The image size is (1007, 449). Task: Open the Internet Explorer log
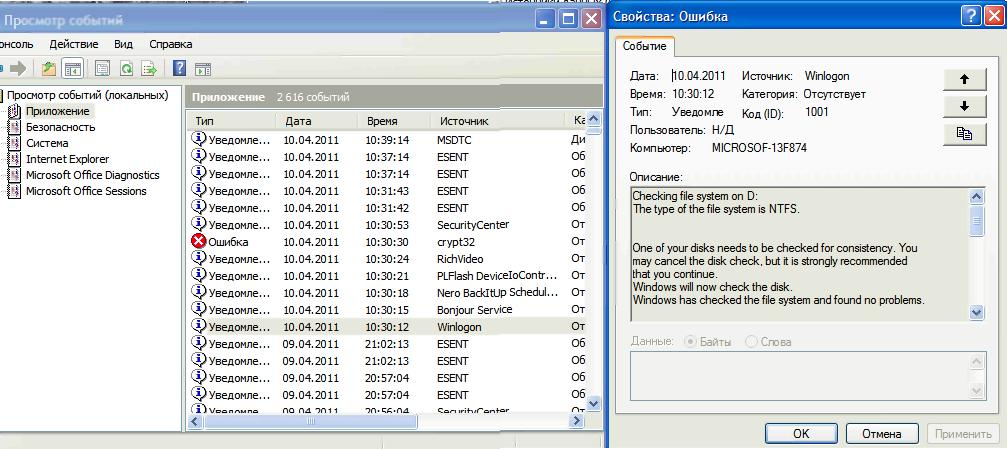point(67,159)
